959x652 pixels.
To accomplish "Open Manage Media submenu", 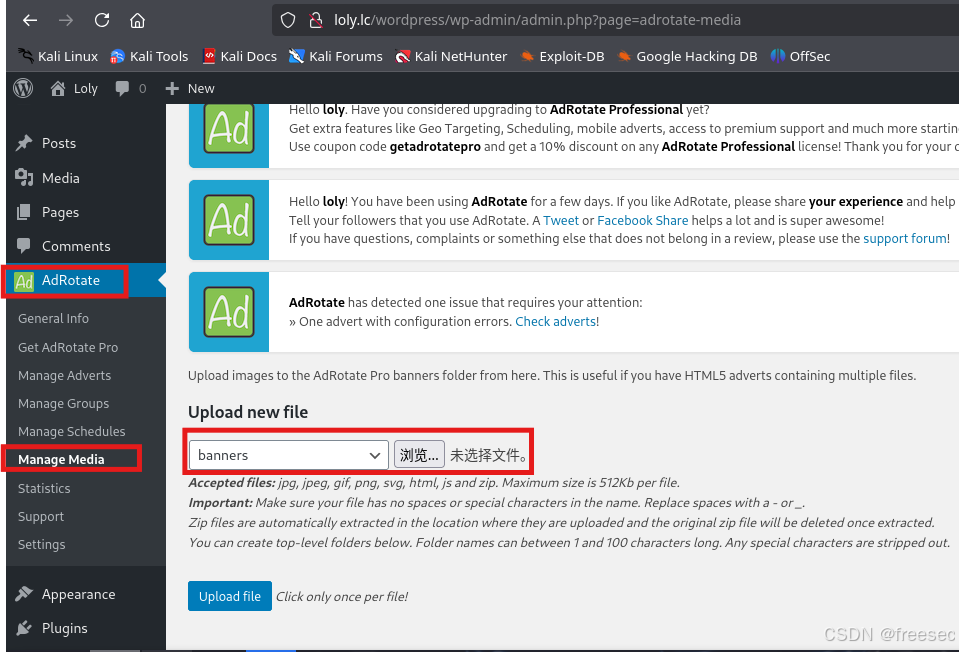I will (x=61, y=459).
